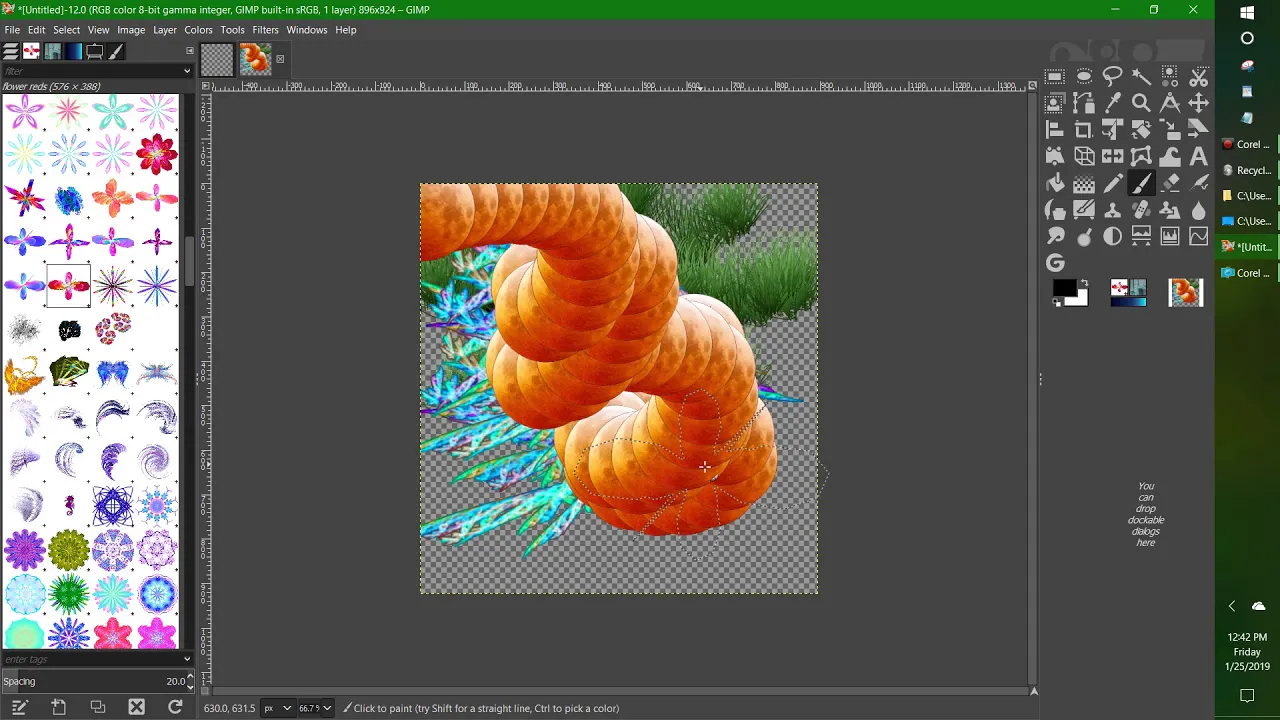Select the Pencil tool

[x=1112, y=184]
